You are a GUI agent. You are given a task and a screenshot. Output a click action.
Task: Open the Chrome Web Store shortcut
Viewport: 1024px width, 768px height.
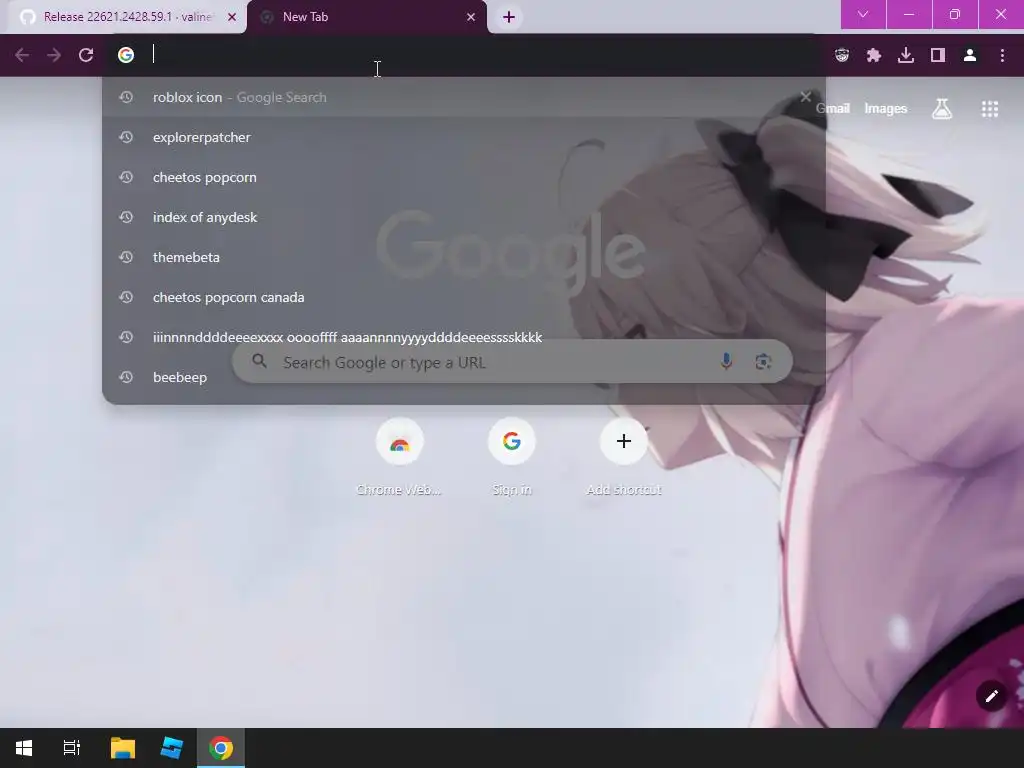(399, 457)
